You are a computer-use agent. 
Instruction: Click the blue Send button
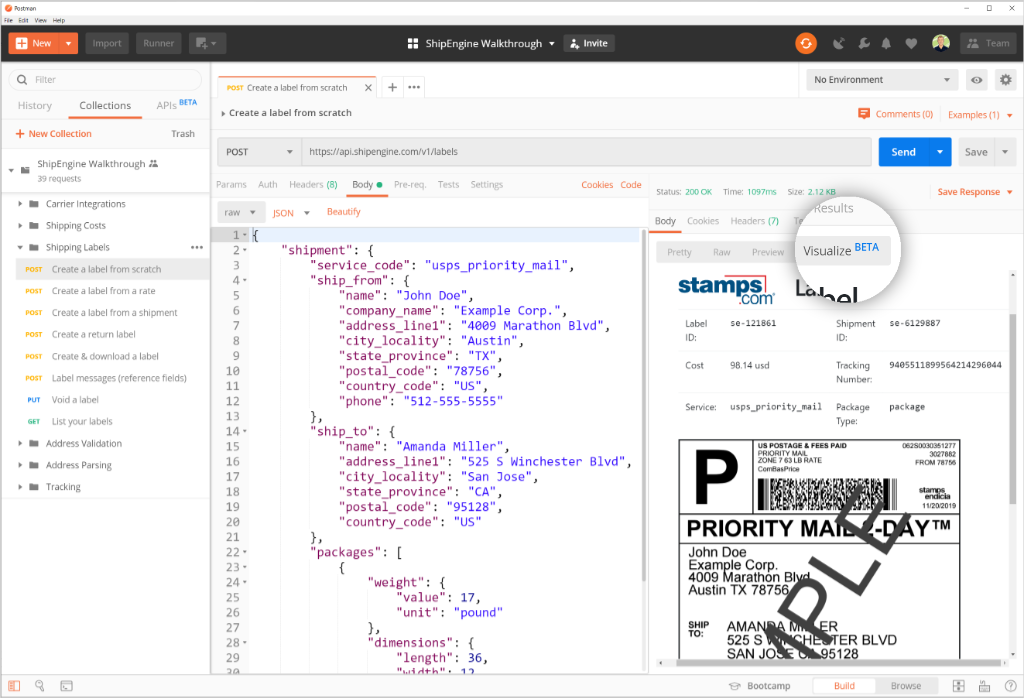(902, 152)
